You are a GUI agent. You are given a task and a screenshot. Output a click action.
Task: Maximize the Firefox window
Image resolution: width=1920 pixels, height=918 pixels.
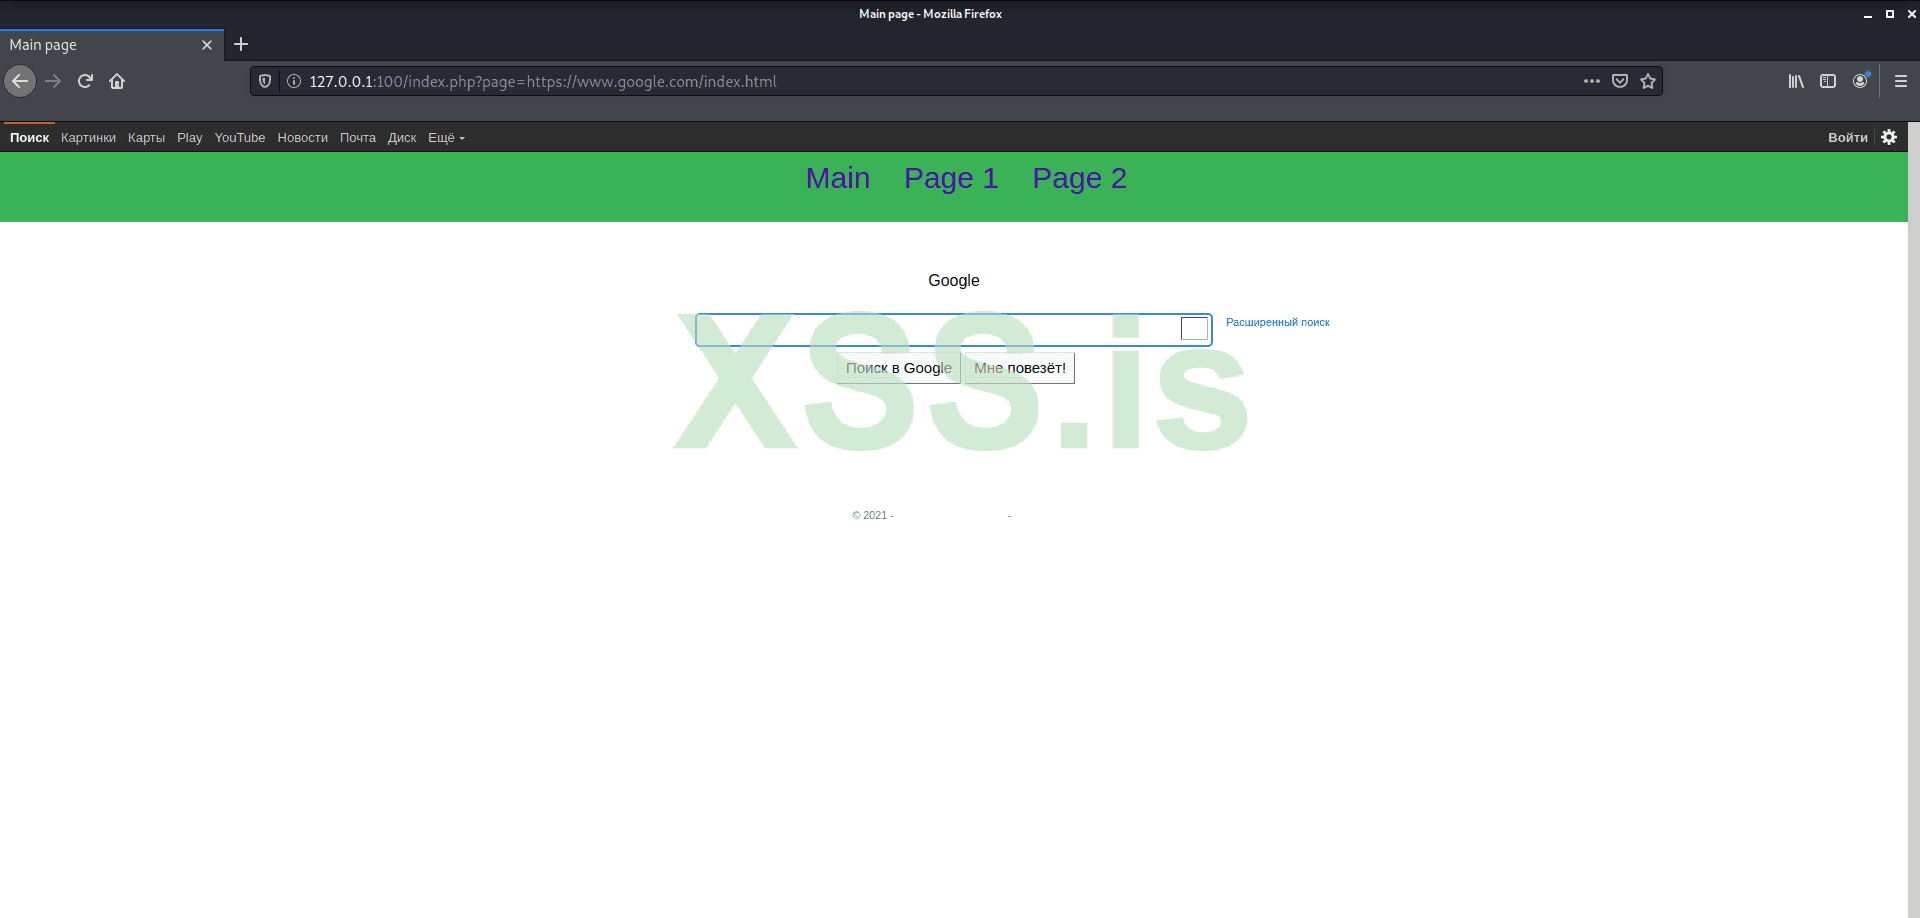[x=1889, y=14]
